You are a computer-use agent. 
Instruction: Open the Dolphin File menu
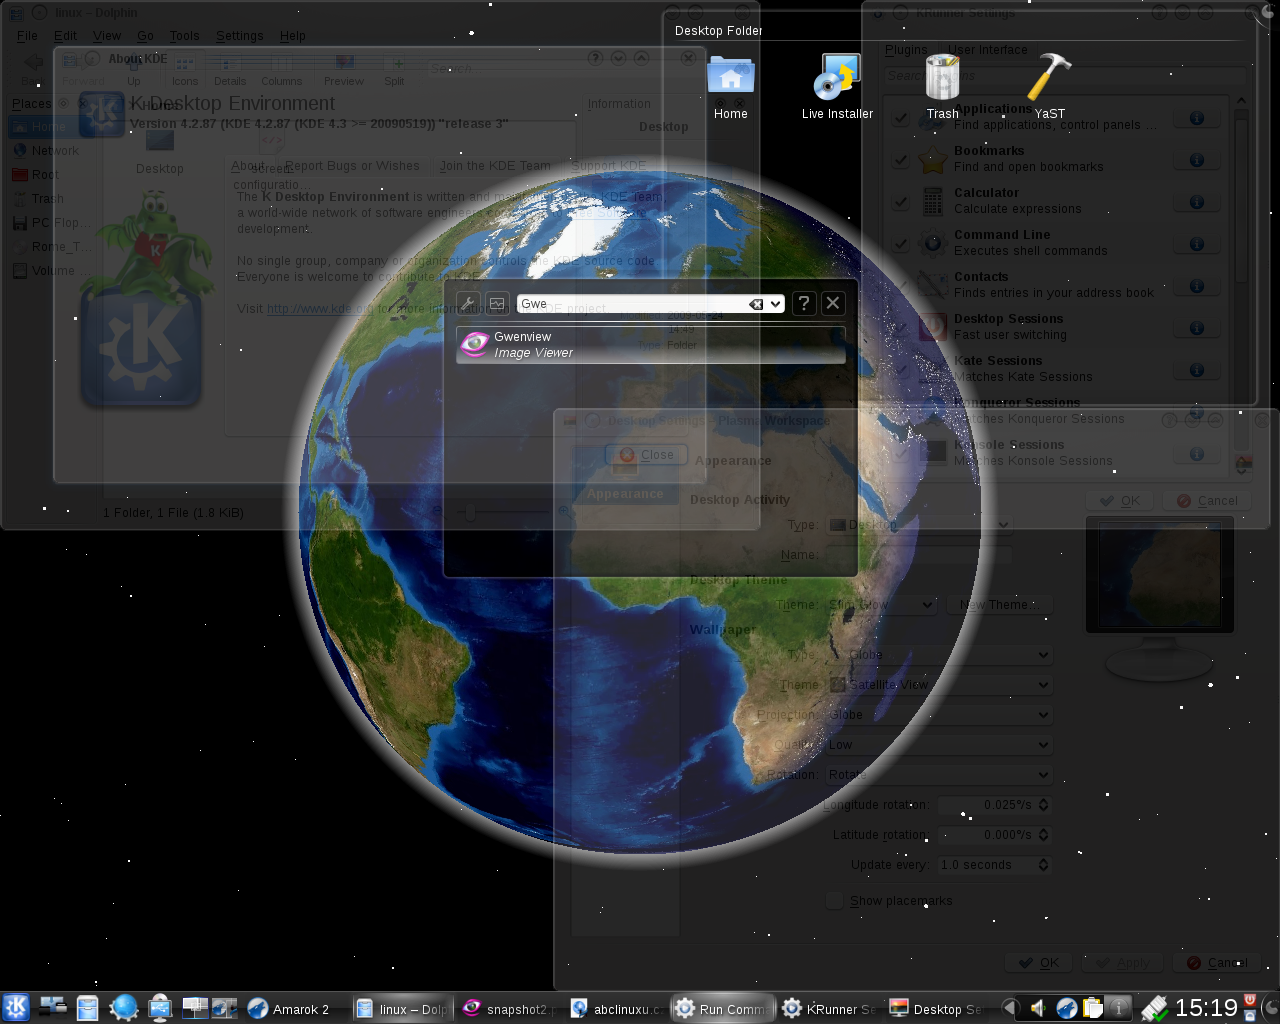(27, 36)
